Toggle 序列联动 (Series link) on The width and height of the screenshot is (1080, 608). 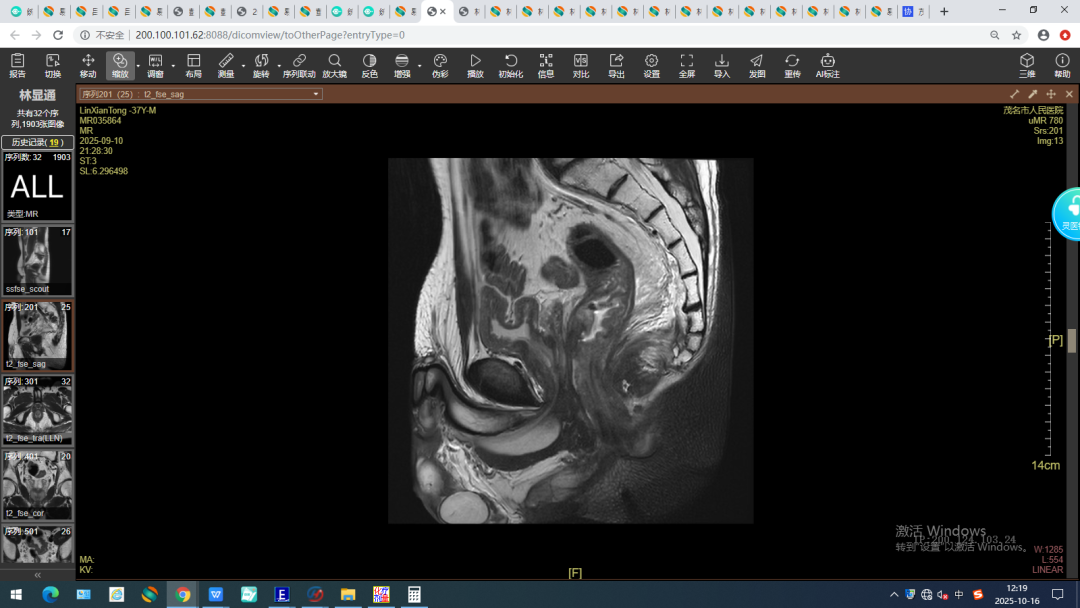coord(298,66)
